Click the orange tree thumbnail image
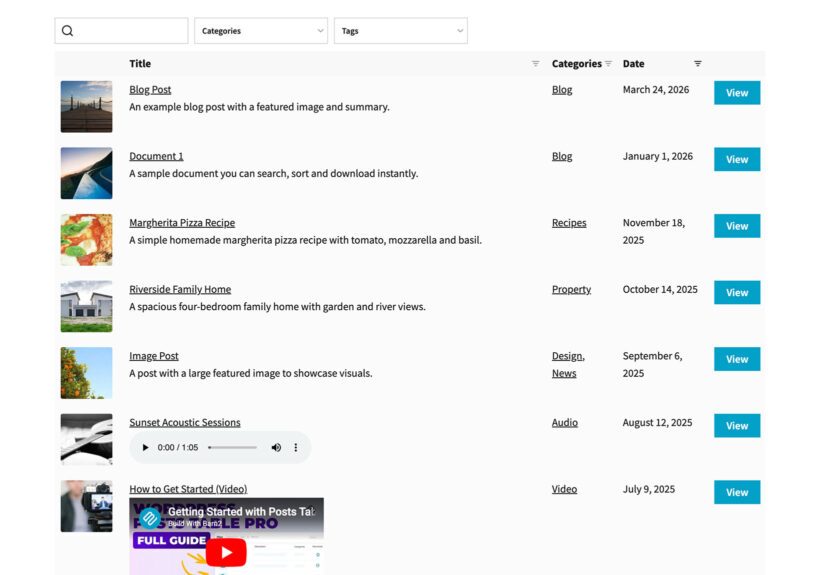Screen dimensions: 820x575 86,373
